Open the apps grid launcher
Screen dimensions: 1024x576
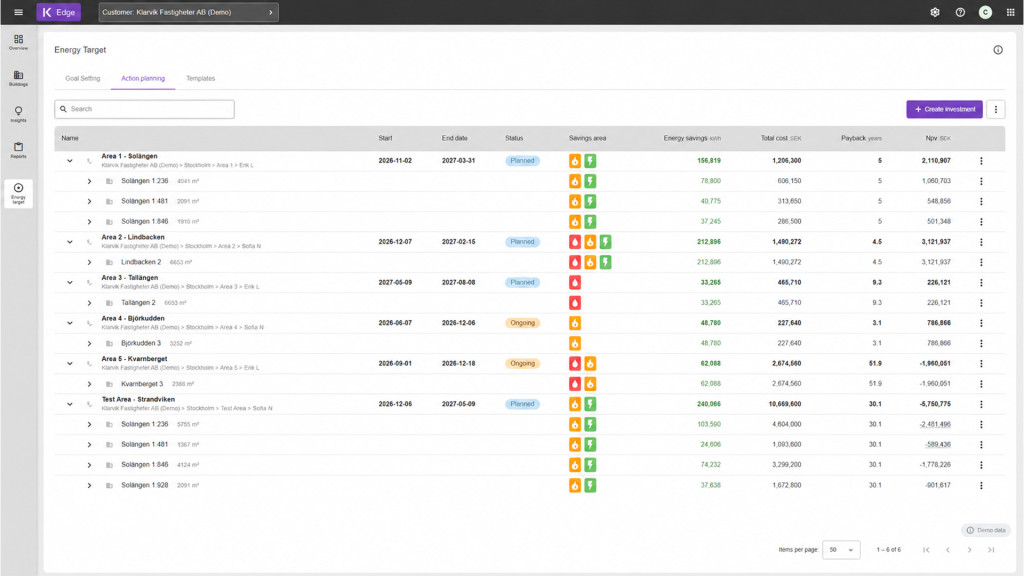point(1010,12)
